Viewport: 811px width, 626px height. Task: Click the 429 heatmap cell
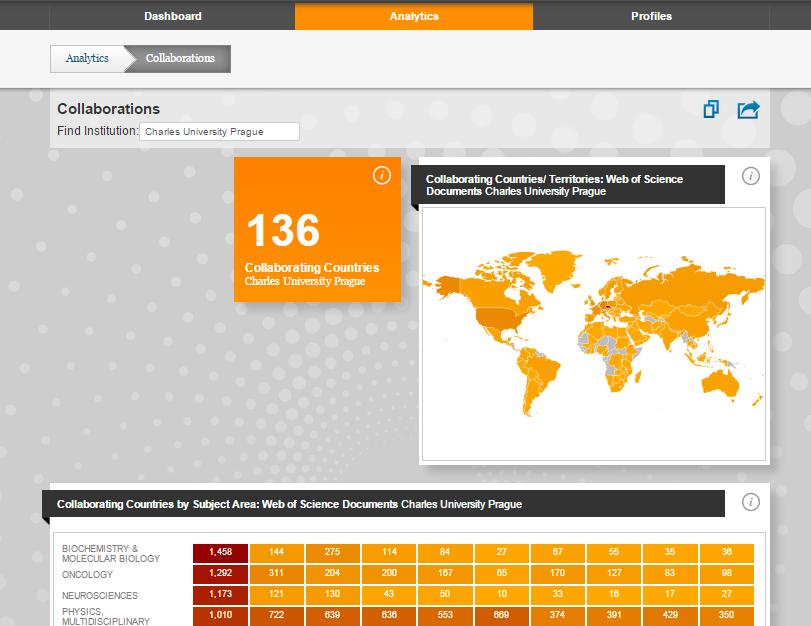coord(670,616)
